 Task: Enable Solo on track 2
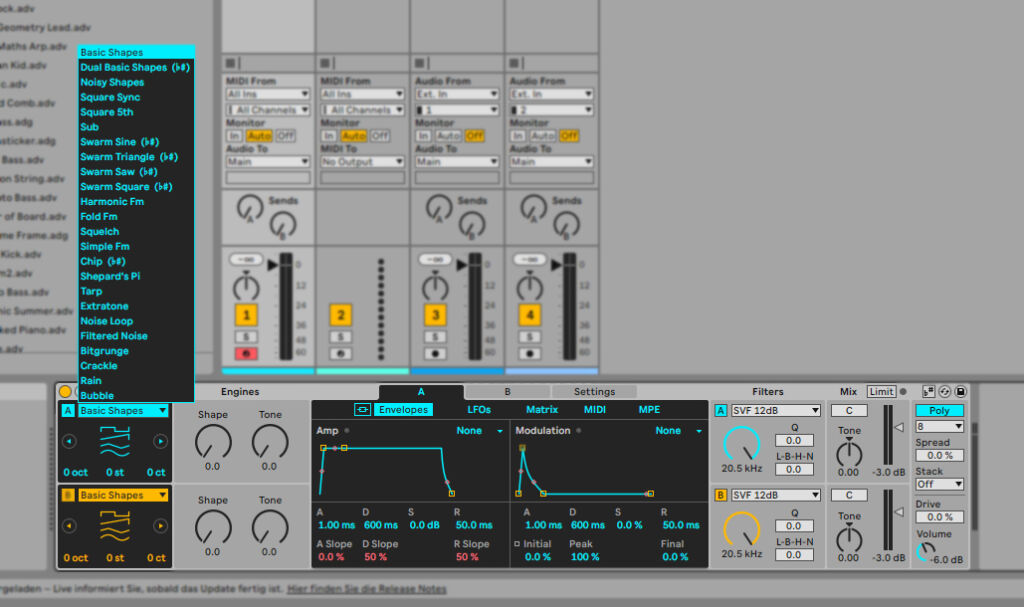click(x=340, y=338)
